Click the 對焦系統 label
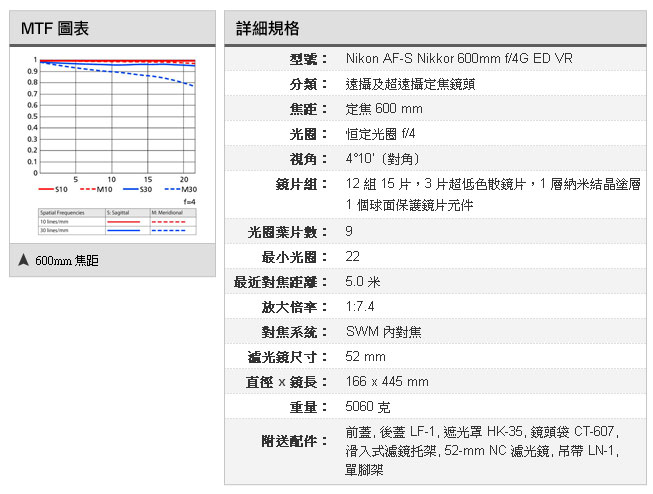Image resolution: width=653 pixels, height=494 pixels. [294, 332]
